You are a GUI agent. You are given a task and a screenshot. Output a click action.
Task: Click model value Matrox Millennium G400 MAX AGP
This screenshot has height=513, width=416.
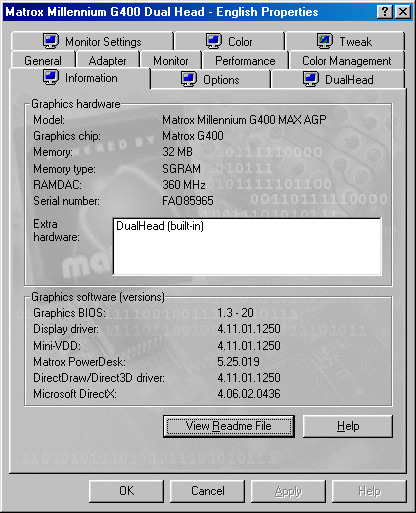(244, 120)
